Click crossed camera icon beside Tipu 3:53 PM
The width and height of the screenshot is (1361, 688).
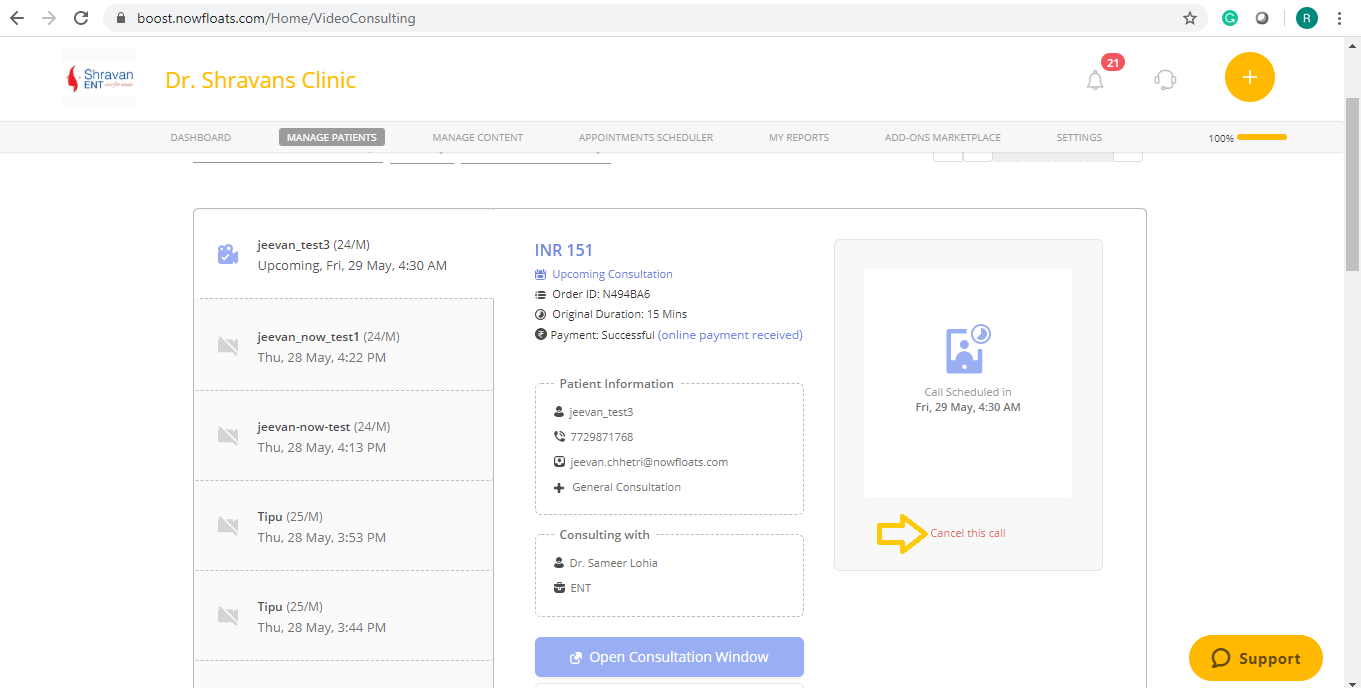(x=228, y=526)
